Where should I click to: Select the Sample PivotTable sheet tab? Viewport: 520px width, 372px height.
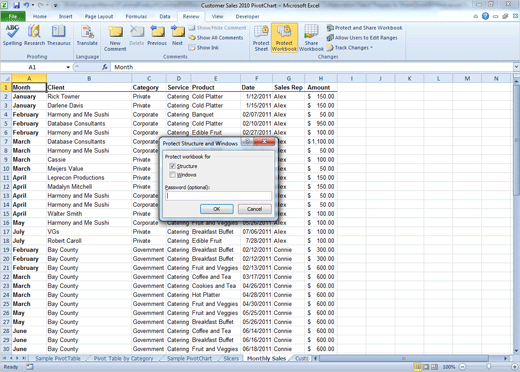(x=58, y=358)
